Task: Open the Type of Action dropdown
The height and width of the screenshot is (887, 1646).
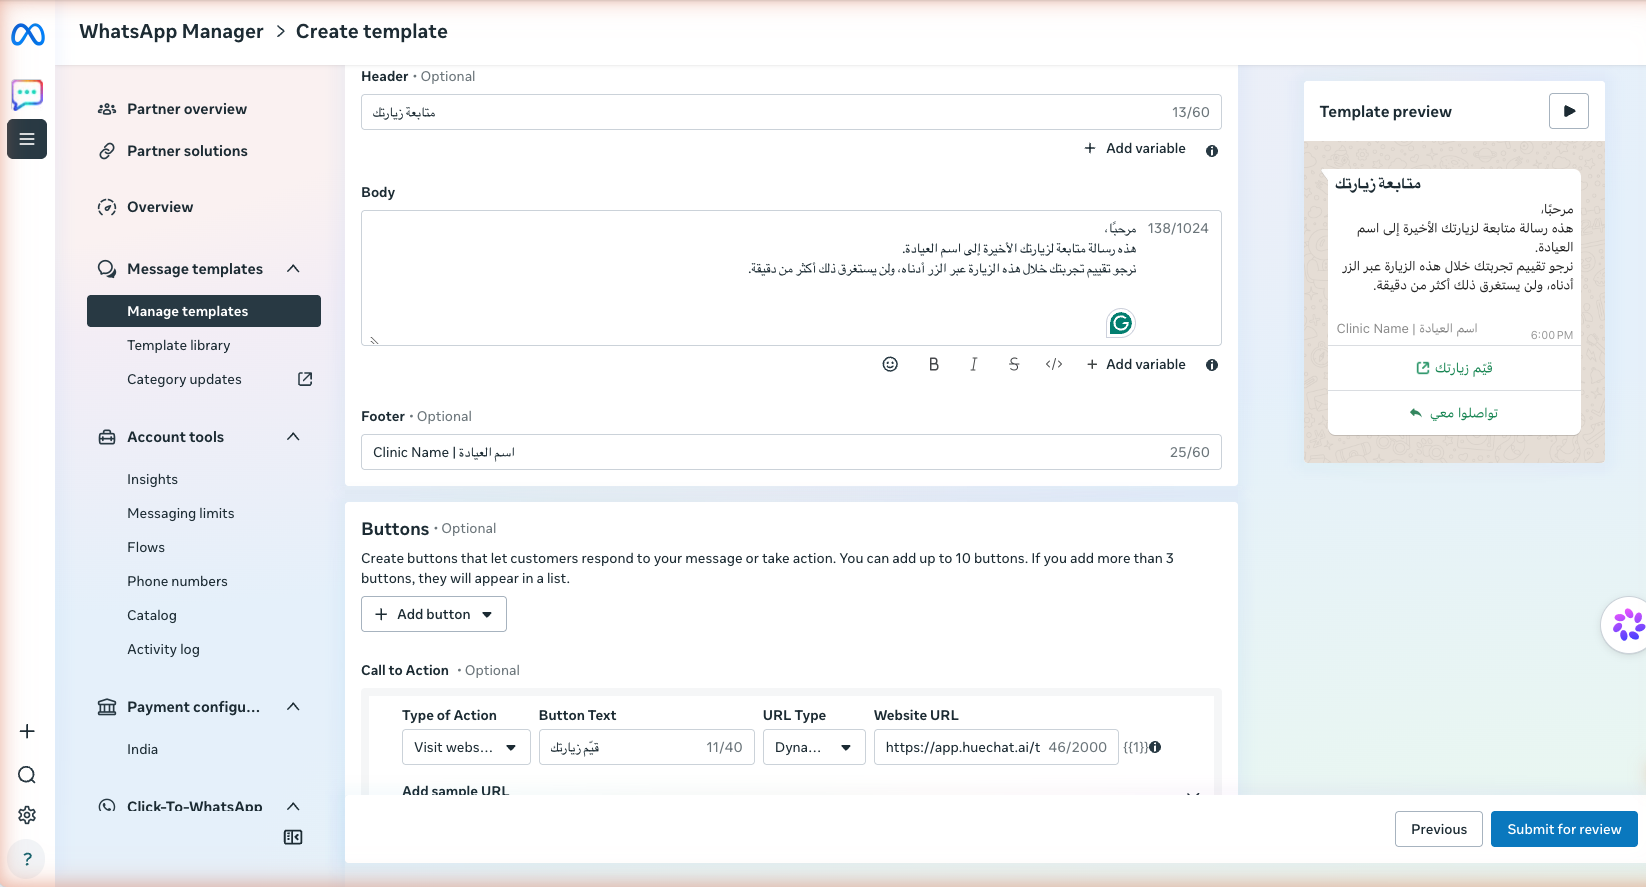Action: coord(466,747)
